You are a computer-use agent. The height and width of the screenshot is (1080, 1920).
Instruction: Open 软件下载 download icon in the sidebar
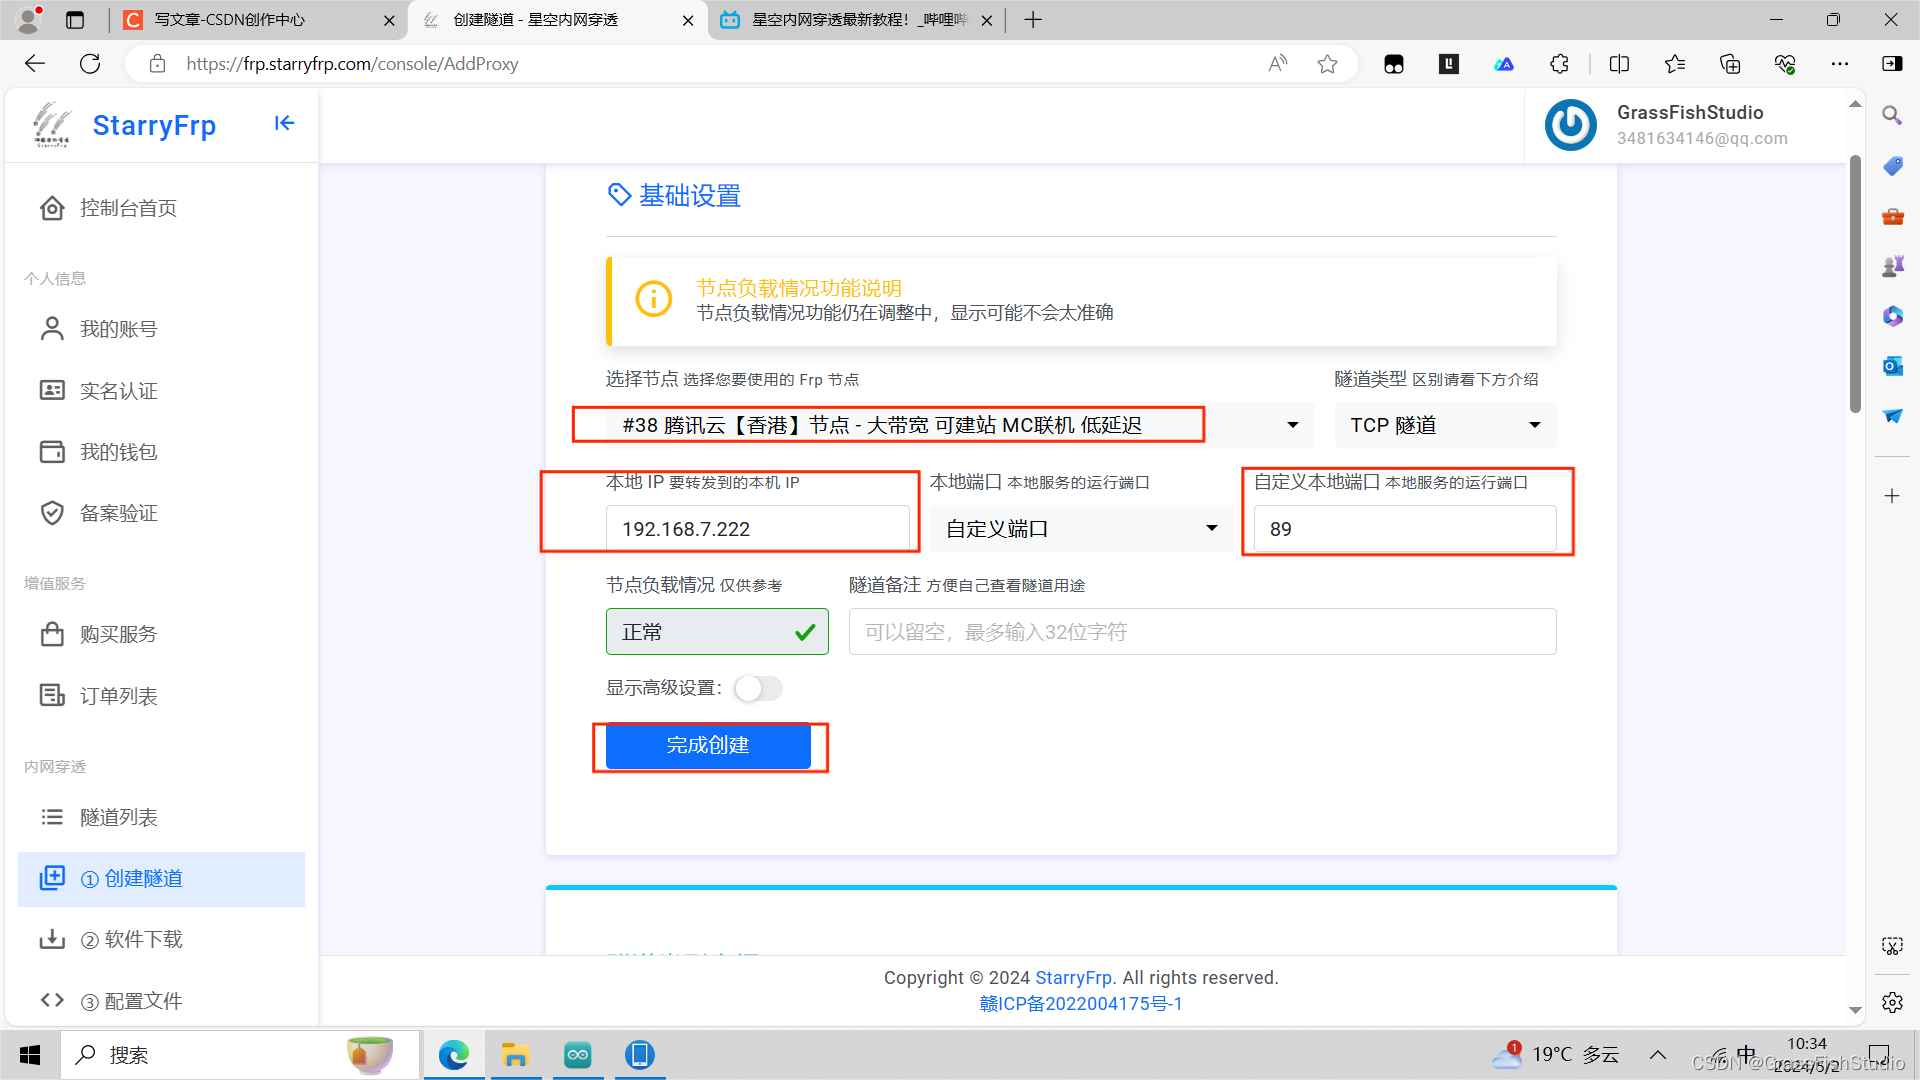[x=52, y=939]
